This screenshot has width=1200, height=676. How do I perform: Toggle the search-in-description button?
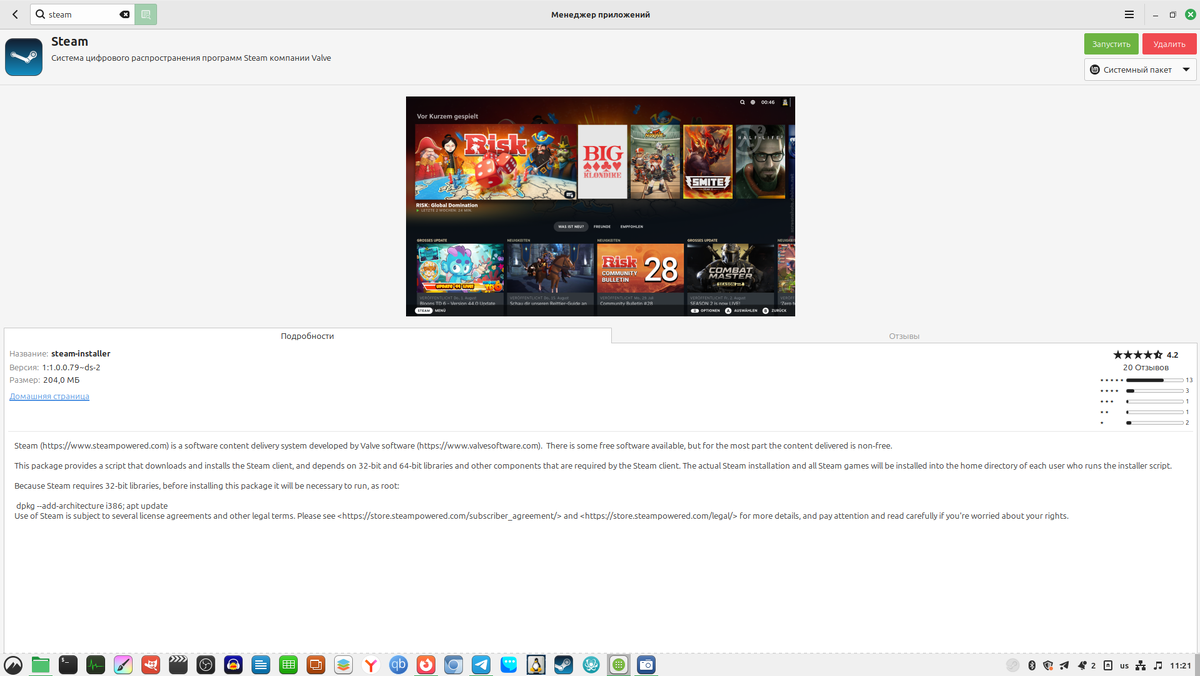146,15
